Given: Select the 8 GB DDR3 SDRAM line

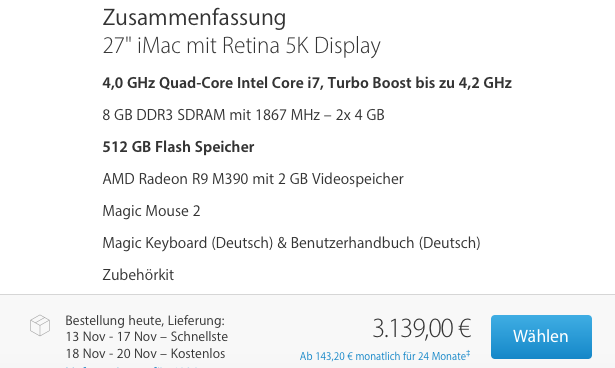Looking at the screenshot, I should [x=244, y=115].
